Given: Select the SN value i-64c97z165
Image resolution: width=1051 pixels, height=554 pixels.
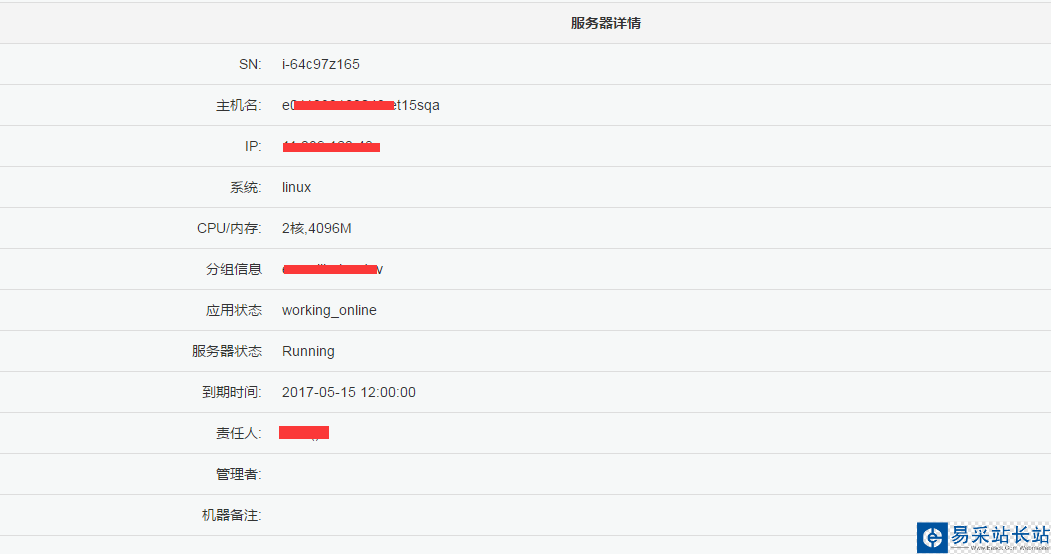Looking at the screenshot, I should [x=321, y=64].
